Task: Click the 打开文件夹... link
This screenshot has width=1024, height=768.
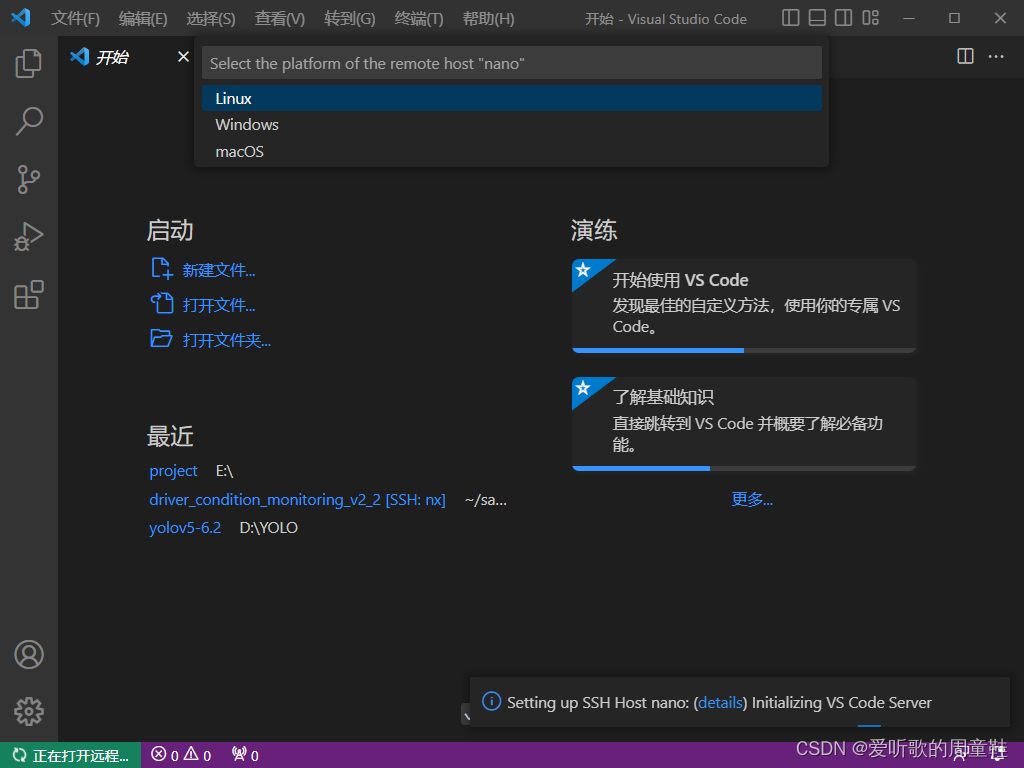Action: tap(227, 340)
